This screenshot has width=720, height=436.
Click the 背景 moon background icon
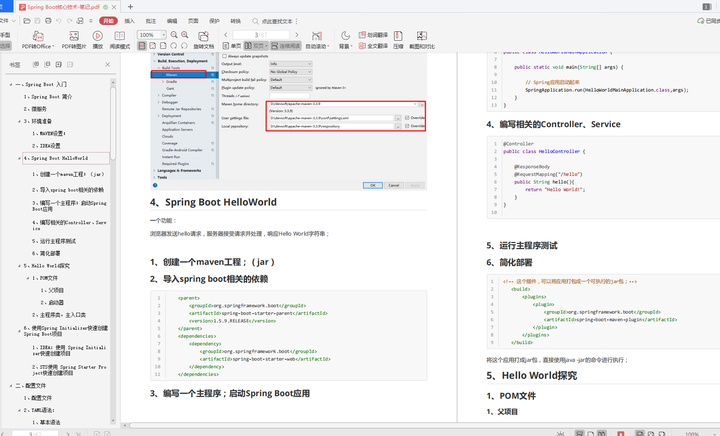(x=345, y=36)
